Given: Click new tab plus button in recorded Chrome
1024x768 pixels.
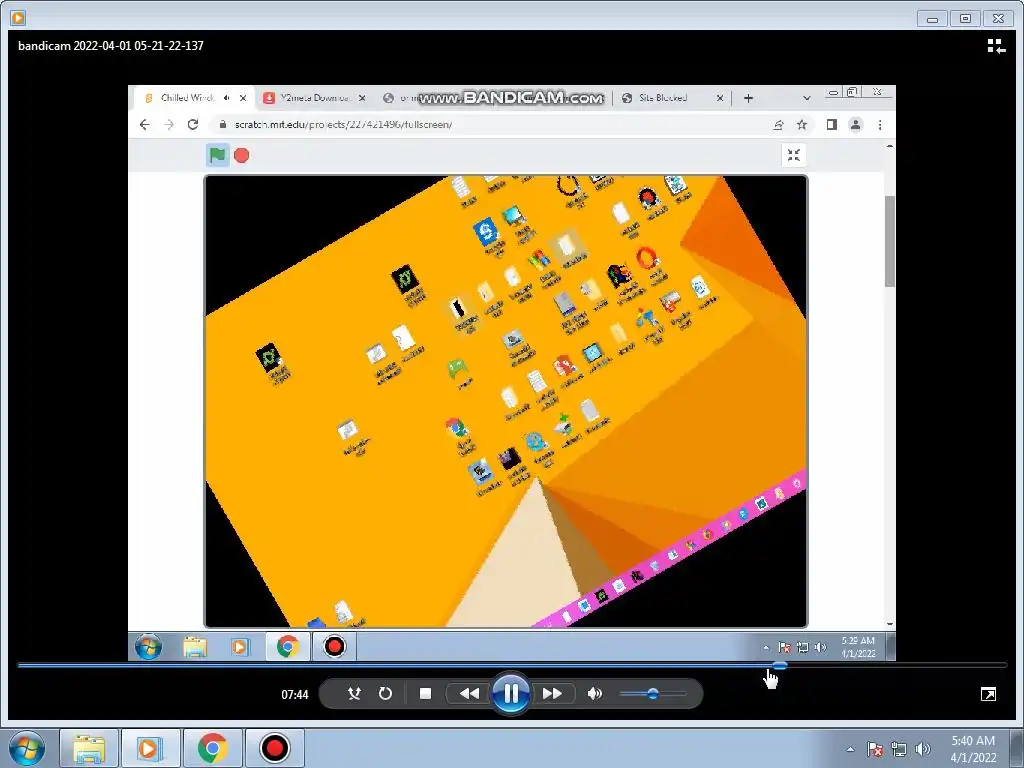Looking at the screenshot, I should click(748, 98).
